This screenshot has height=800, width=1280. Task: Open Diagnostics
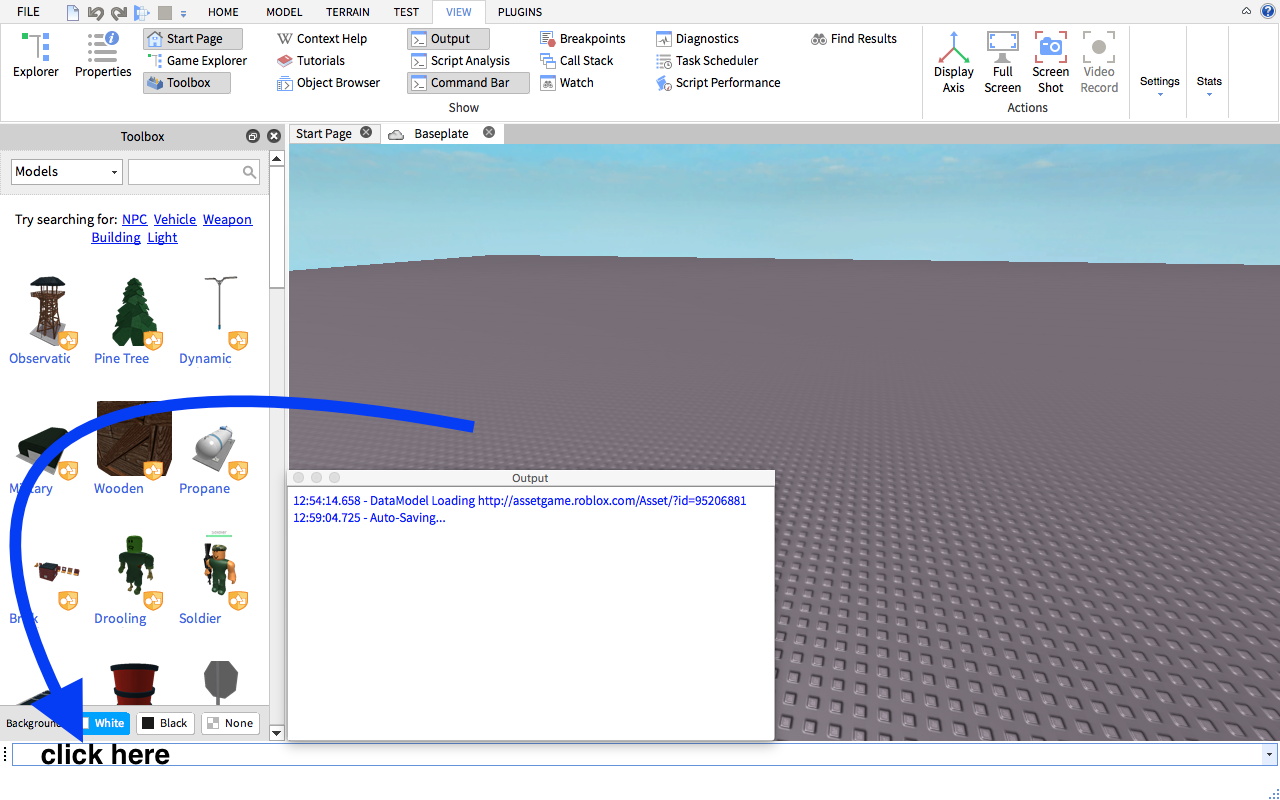coord(697,39)
